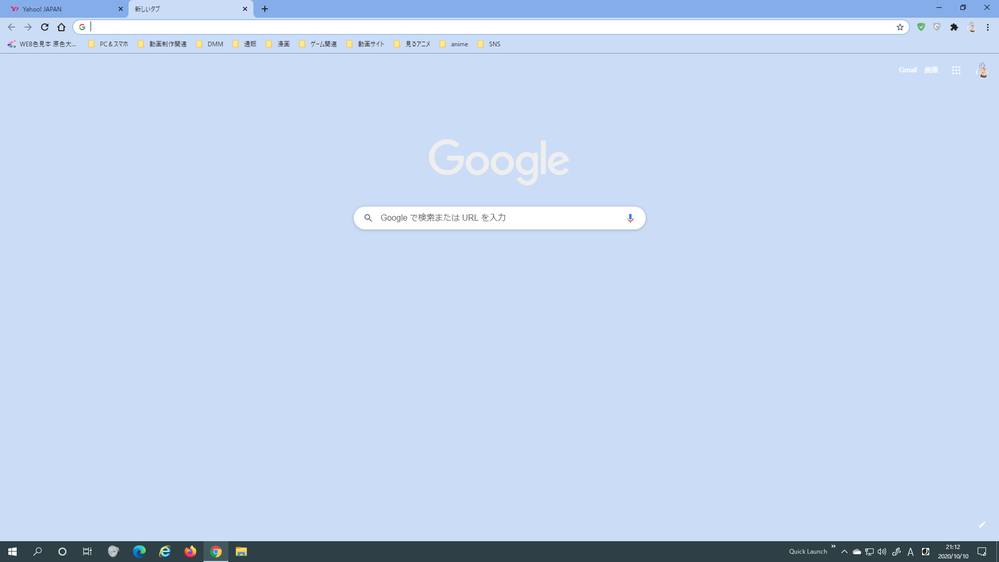The width and height of the screenshot is (999, 562).
Task: Switch to the Yahoo! JAPAN tab
Action: (x=64, y=9)
